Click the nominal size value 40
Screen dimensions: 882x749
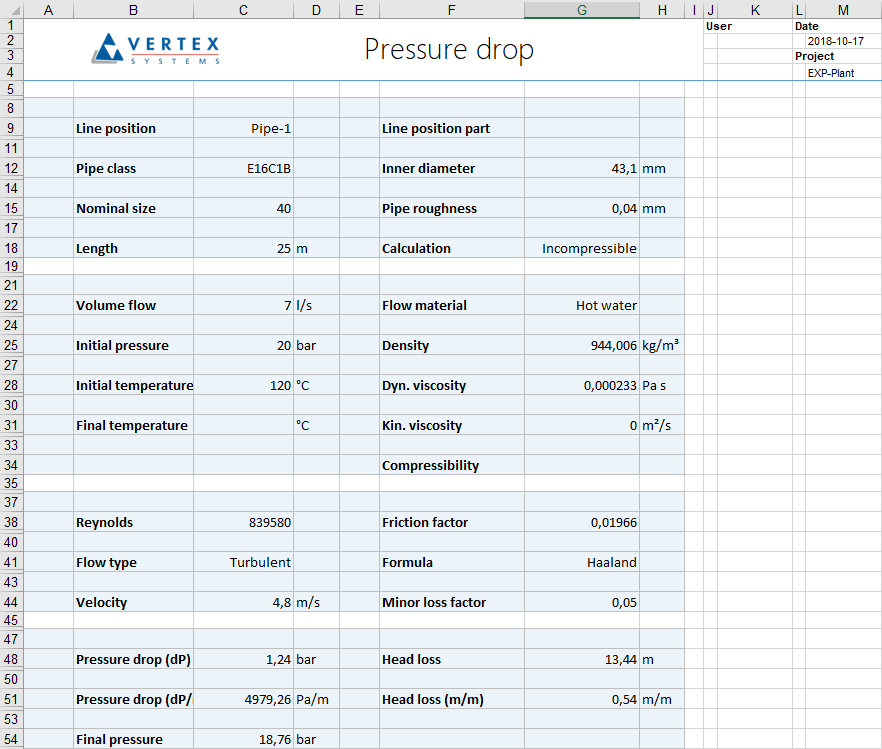(243, 208)
